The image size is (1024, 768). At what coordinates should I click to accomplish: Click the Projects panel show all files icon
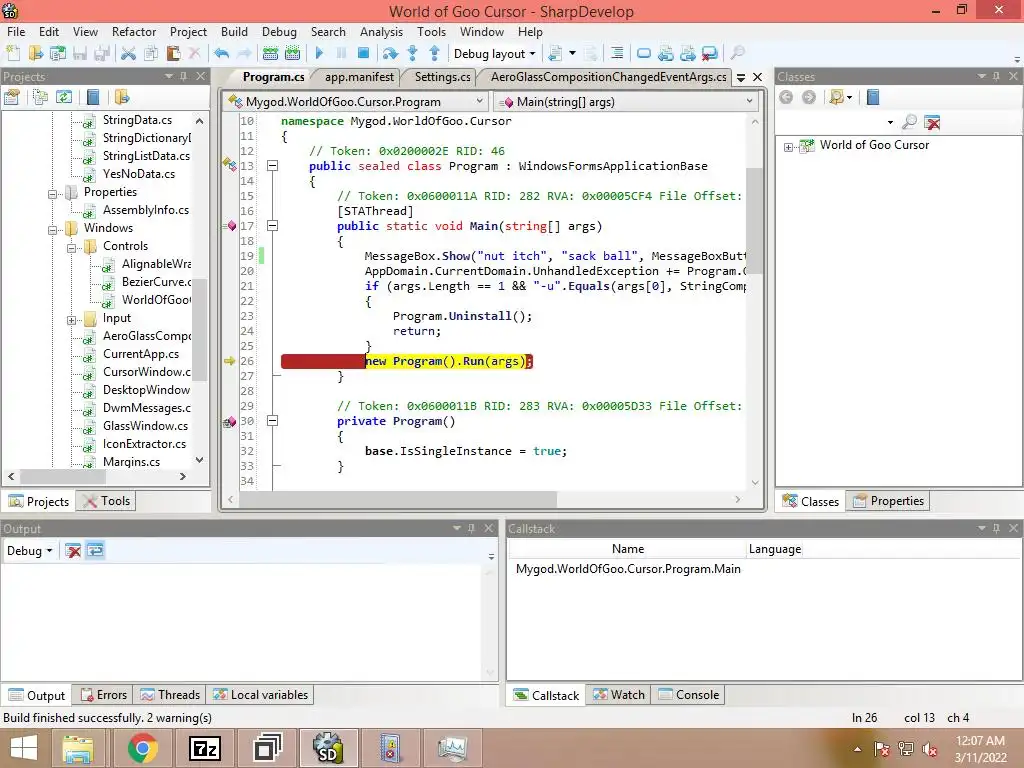tap(40, 97)
